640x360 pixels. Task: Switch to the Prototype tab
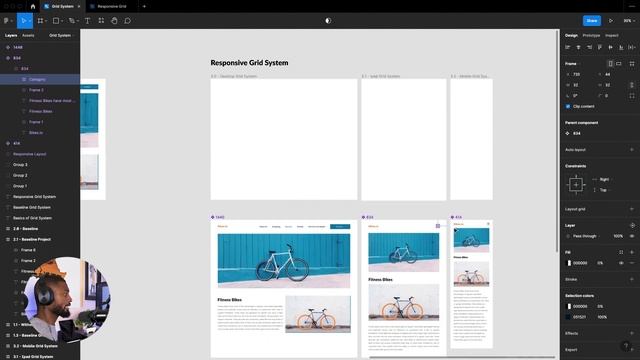tap(591, 36)
